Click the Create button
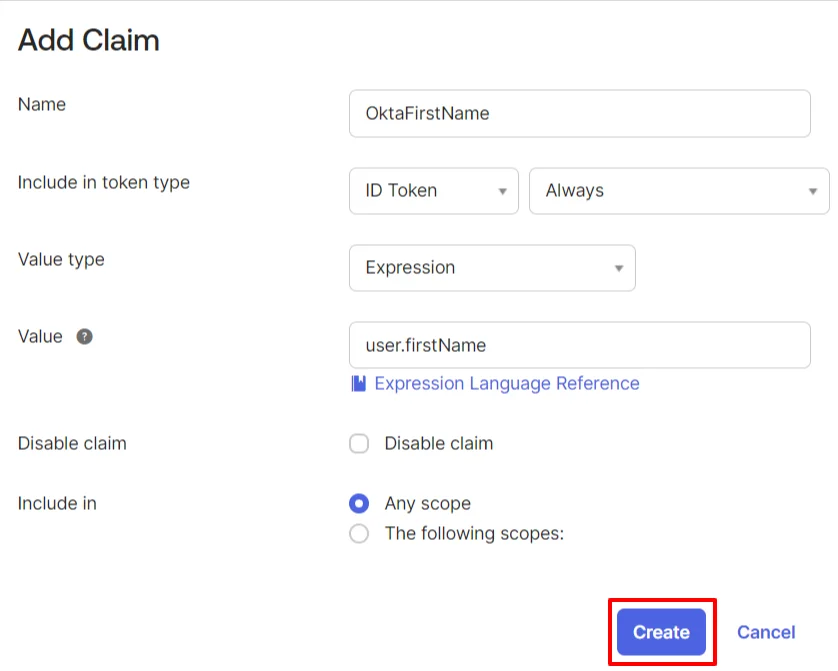Screen dimensions: 838x671 (x=660, y=632)
